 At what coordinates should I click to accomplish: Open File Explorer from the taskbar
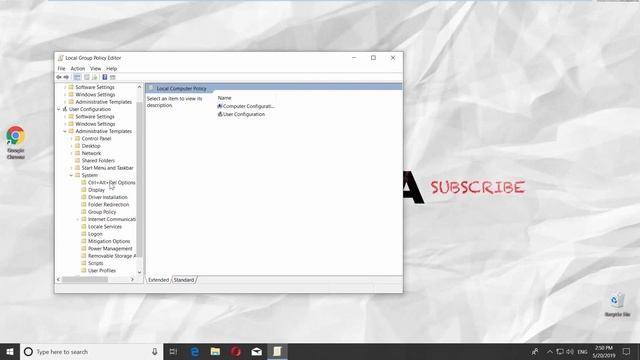click(x=215, y=351)
